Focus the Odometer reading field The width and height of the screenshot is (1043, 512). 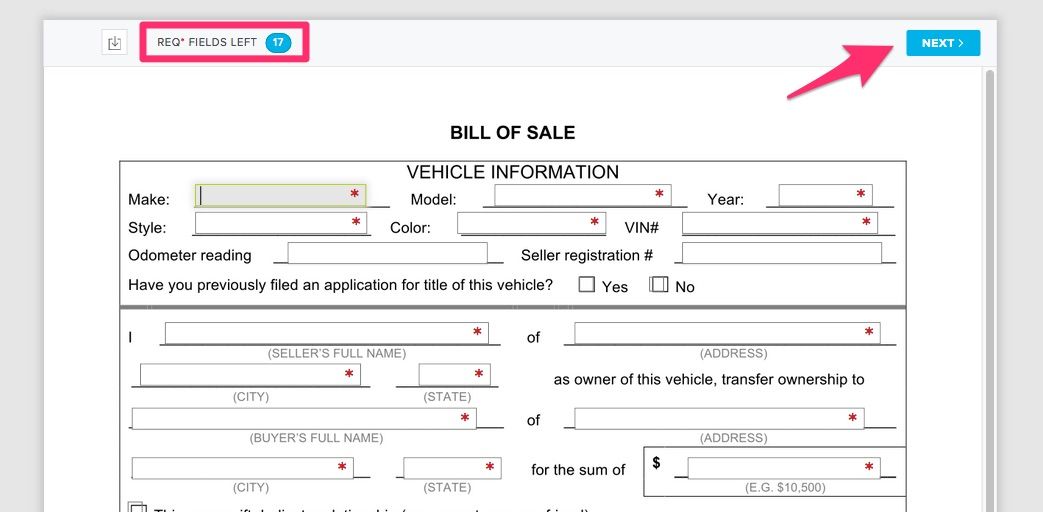point(387,253)
